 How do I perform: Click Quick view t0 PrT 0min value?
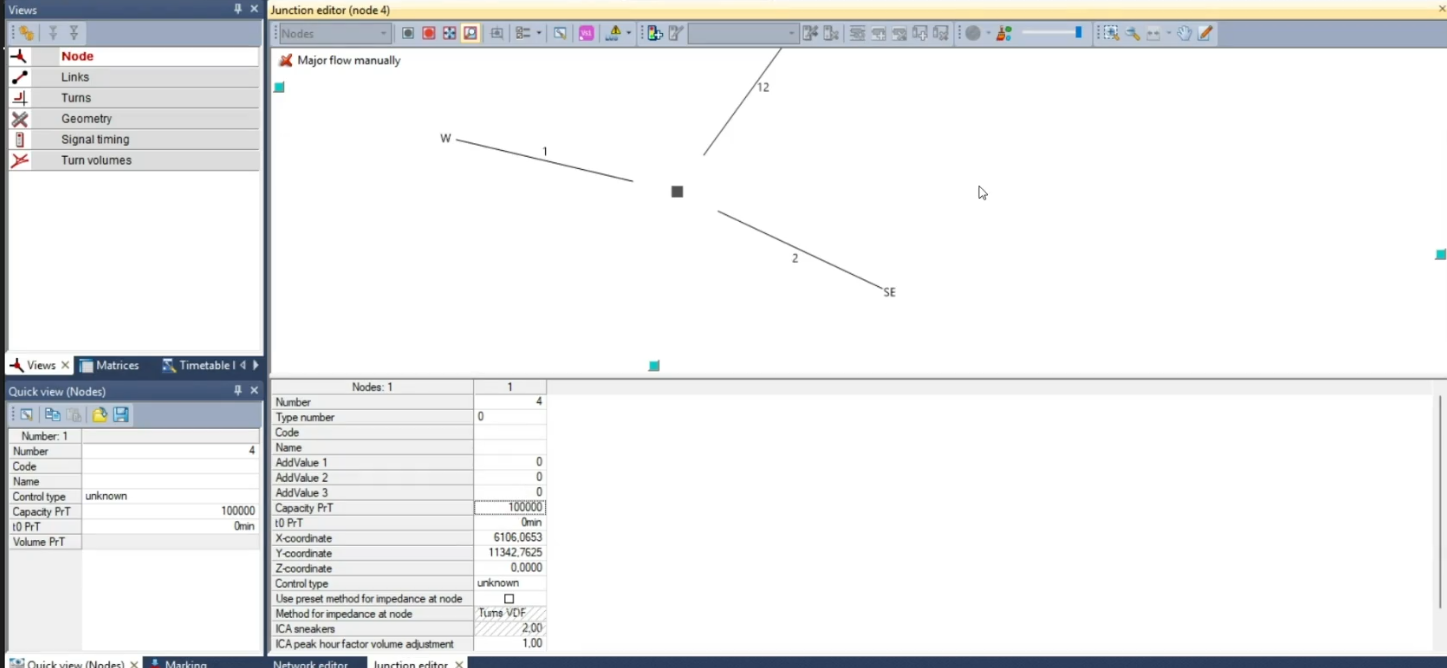170,526
